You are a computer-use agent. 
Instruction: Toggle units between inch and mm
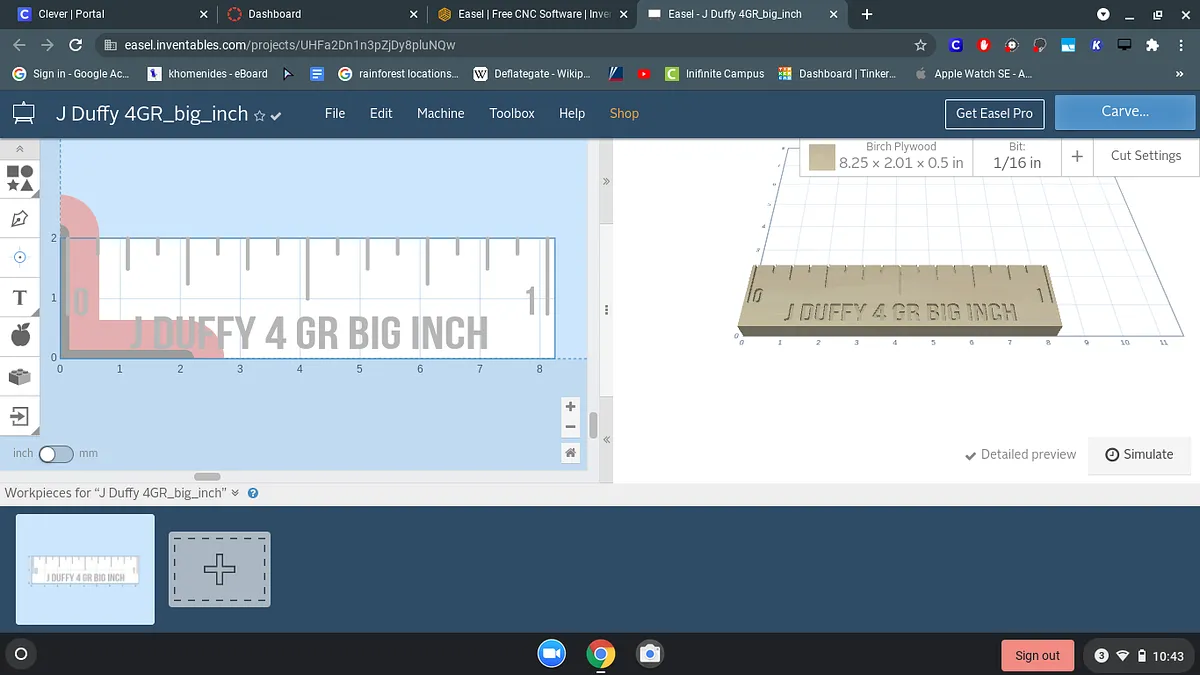(x=56, y=454)
